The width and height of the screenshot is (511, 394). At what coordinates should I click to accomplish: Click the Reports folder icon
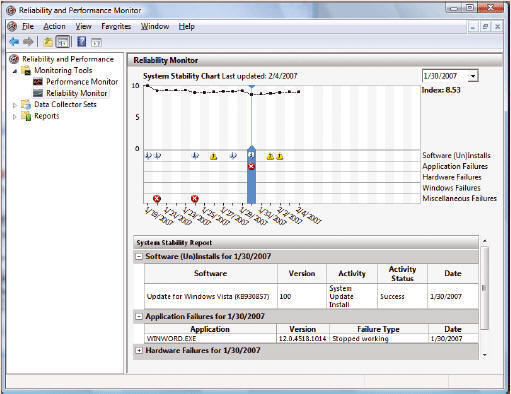[26, 116]
